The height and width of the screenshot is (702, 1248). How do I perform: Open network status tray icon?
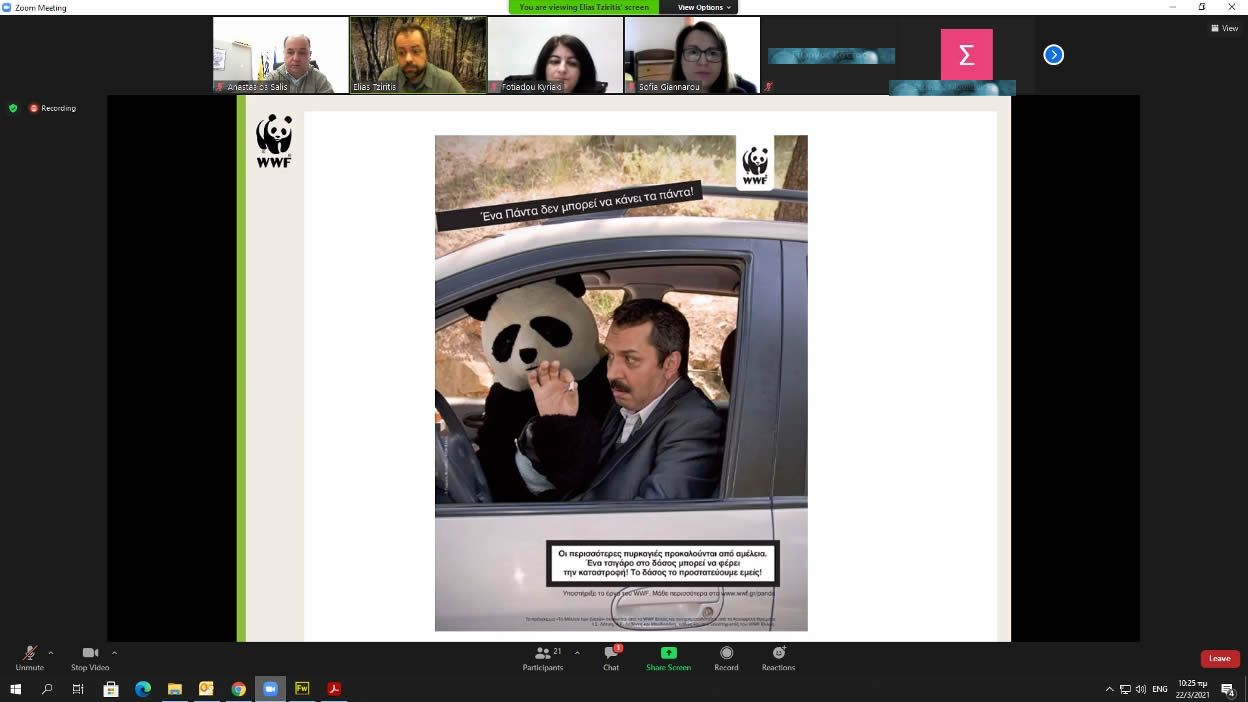point(1125,689)
